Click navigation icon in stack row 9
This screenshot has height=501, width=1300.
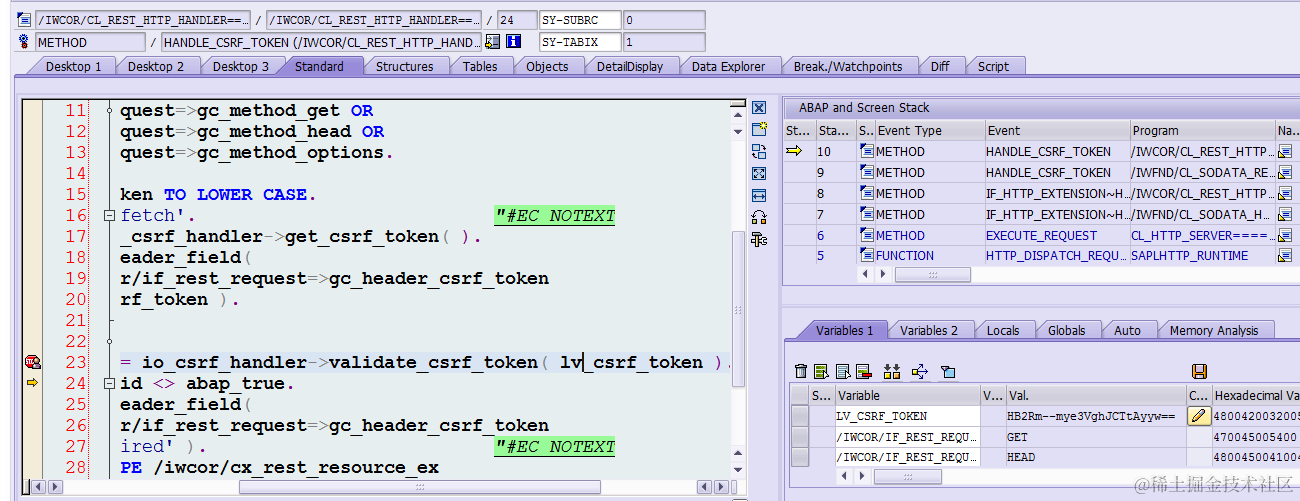pyautogui.click(x=1285, y=172)
